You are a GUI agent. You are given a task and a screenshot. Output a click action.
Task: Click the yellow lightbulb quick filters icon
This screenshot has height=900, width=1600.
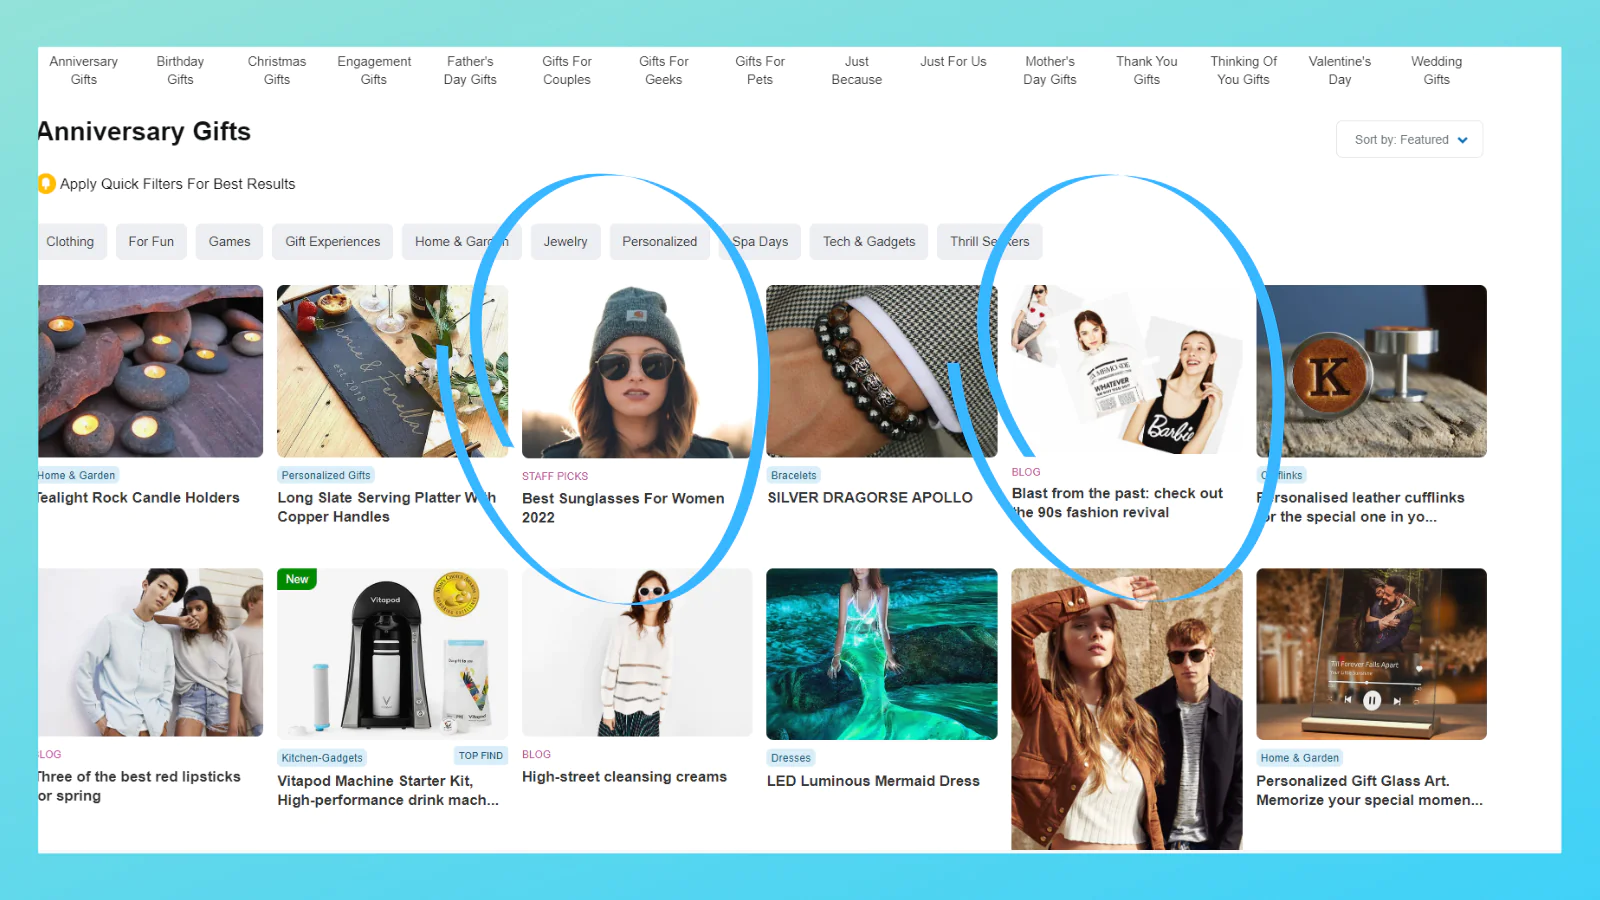coord(46,184)
